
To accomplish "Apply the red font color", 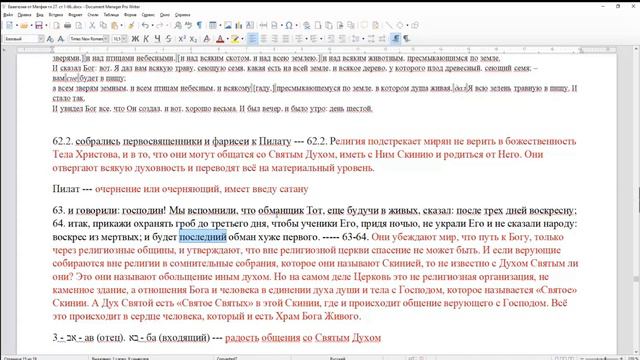I will pyautogui.click(x=220, y=39).
